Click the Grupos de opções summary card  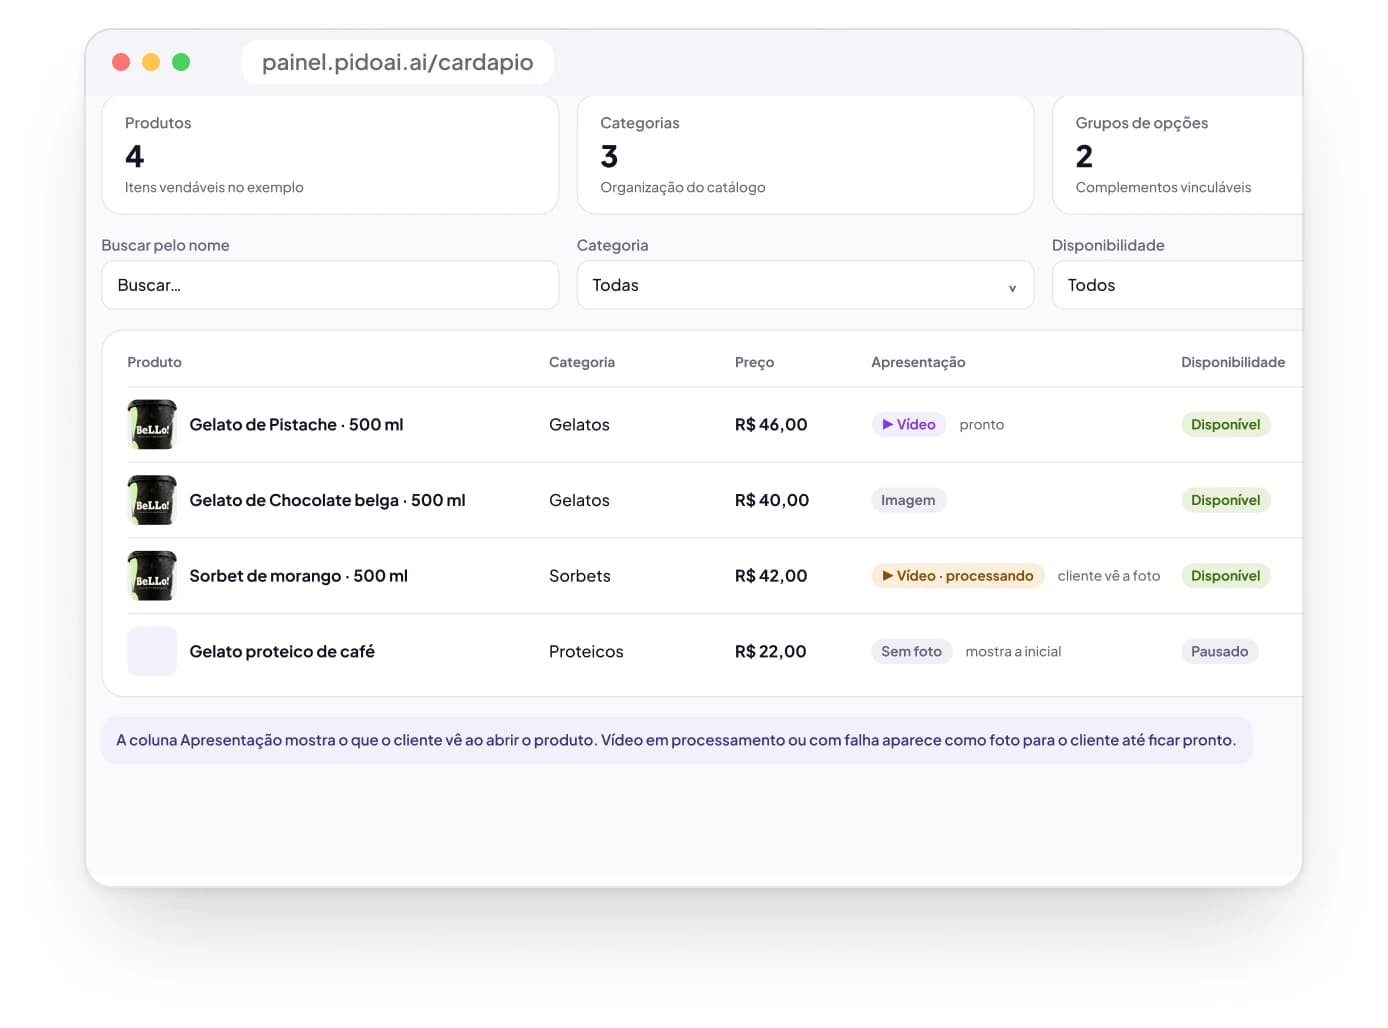coord(1178,155)
